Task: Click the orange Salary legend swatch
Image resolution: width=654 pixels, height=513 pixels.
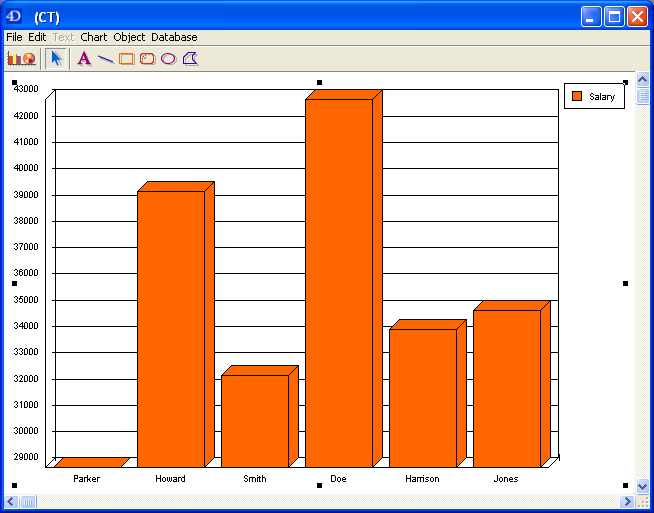Action: [x=576, y=96]
